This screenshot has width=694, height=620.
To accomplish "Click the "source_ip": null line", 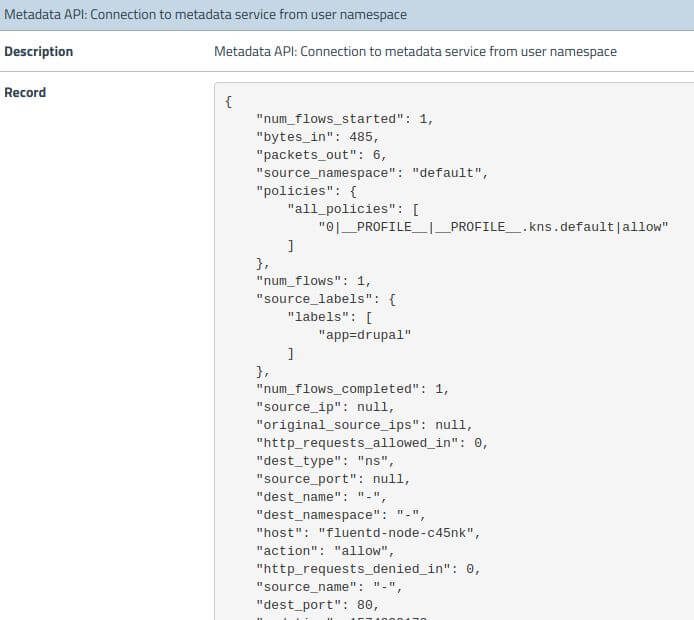I will [325, 407].
